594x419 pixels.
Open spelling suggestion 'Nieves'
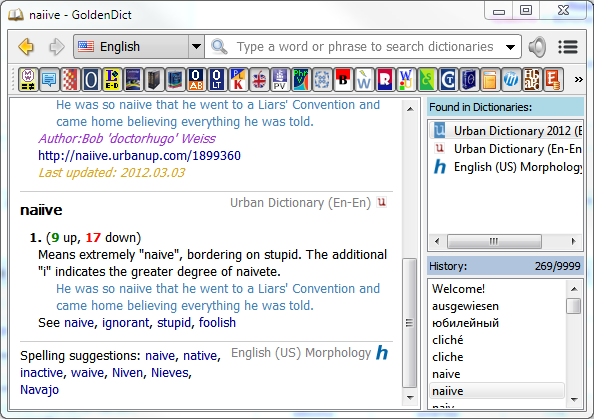170,373
